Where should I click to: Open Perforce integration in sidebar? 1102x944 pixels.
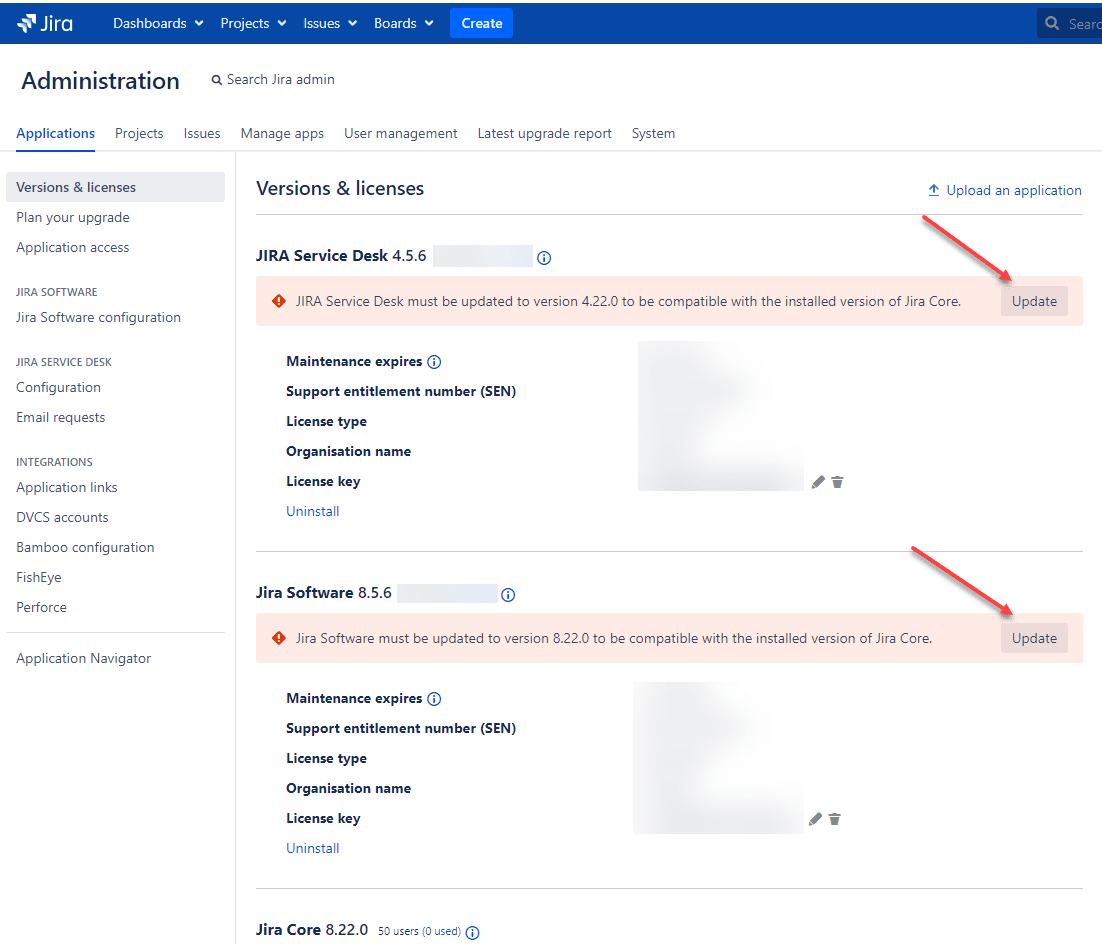click(x=41, y=607)
